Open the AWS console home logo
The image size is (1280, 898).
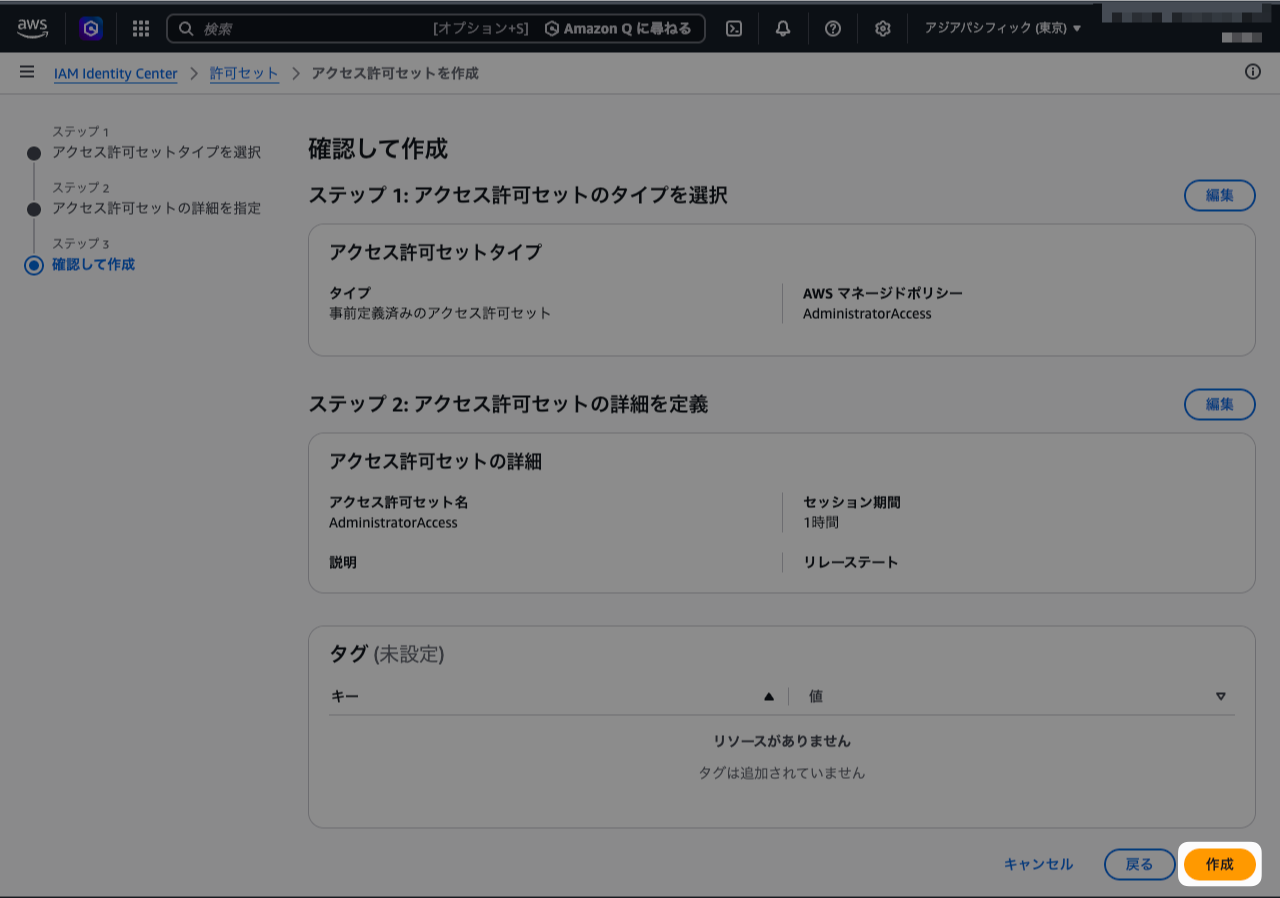click(32, 28)
